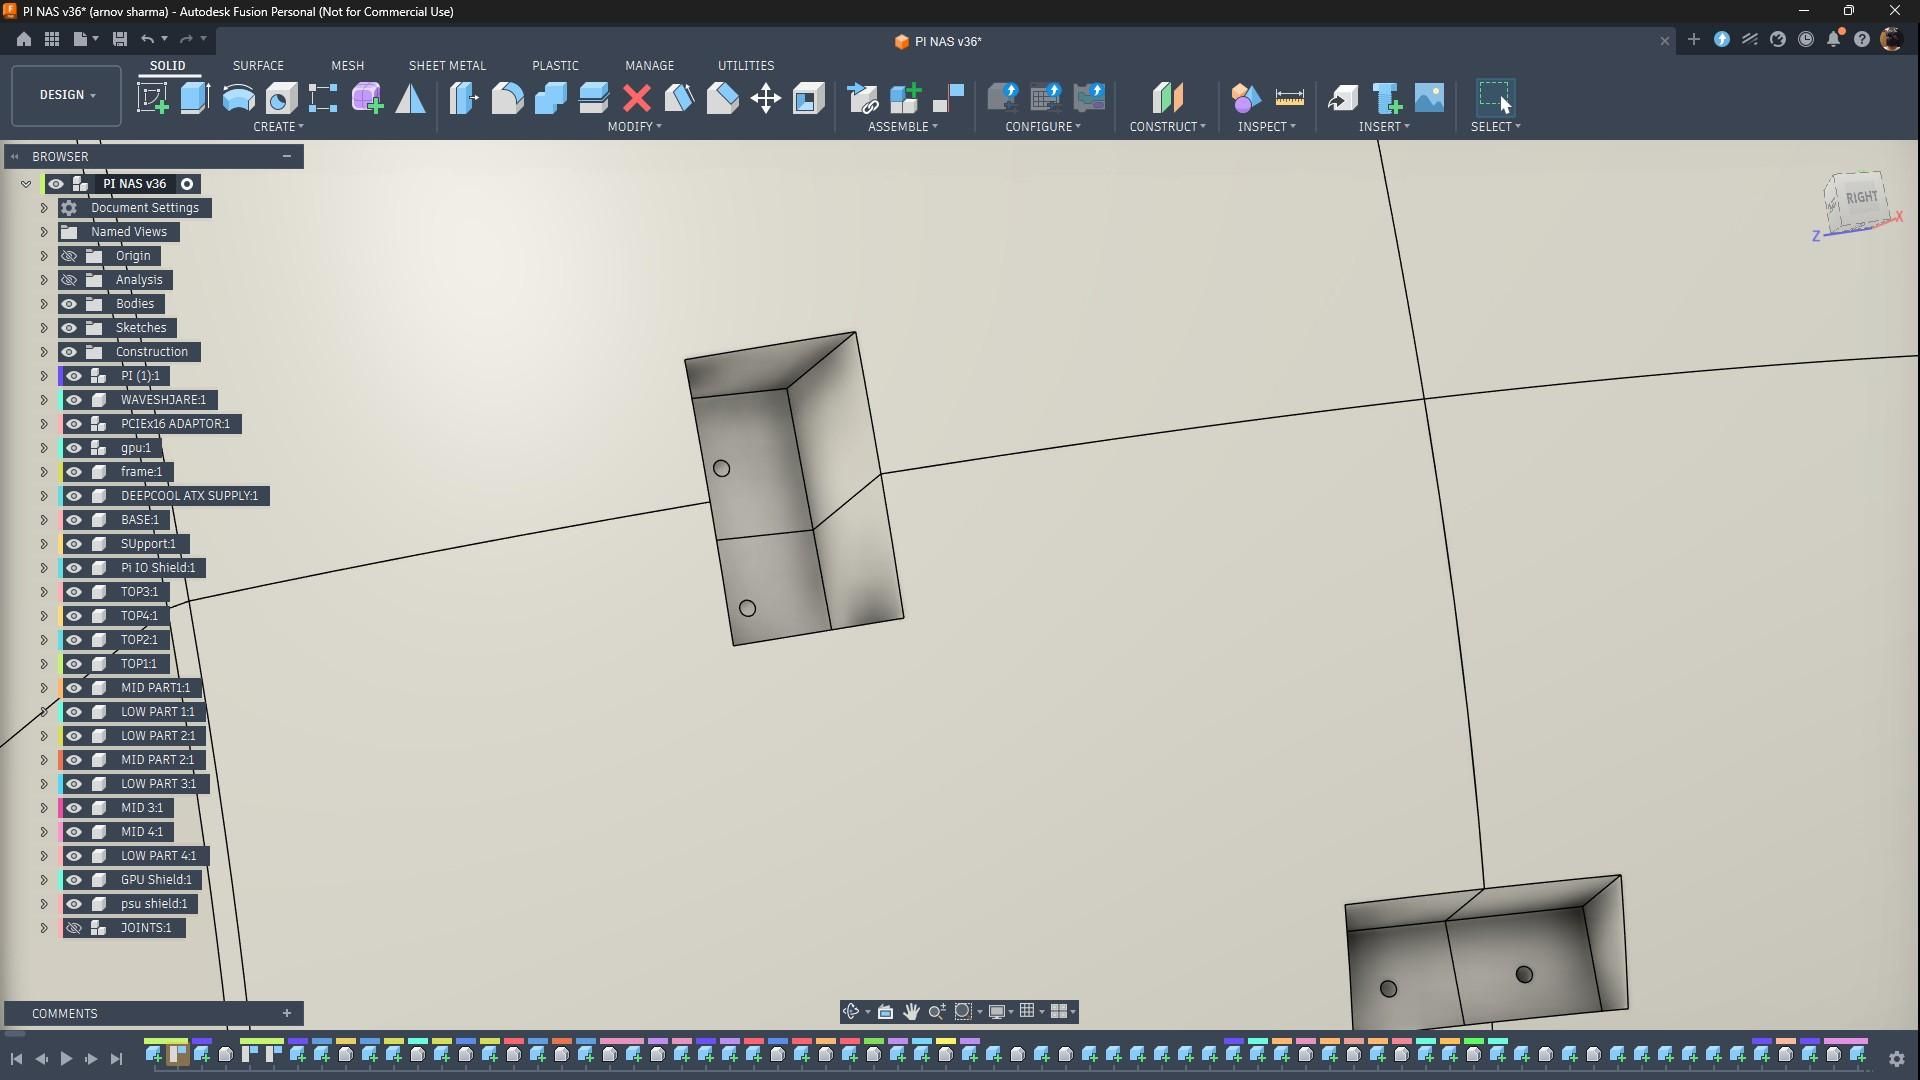
Task: Open the Data Panel grid button
Action: [x=52, y=39]
